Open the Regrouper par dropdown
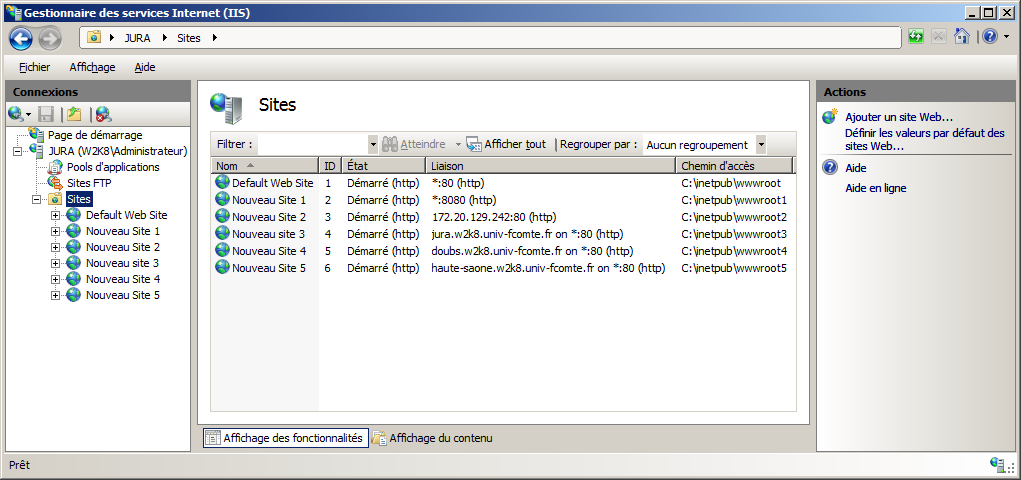This screenshot has height=480, width=1021. (760, 144)
